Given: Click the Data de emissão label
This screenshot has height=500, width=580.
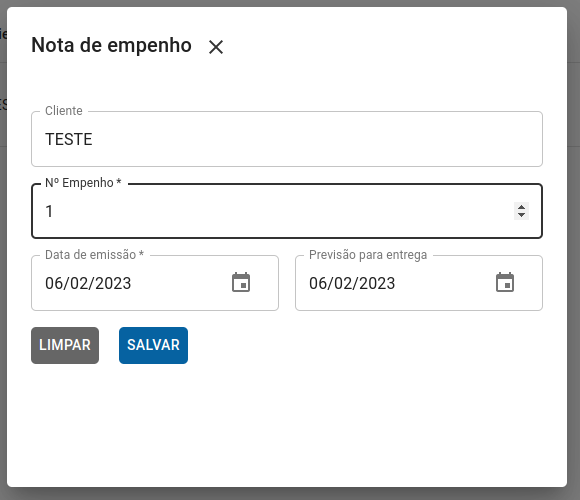Looking at the screenshot, I should pos(94,254).
